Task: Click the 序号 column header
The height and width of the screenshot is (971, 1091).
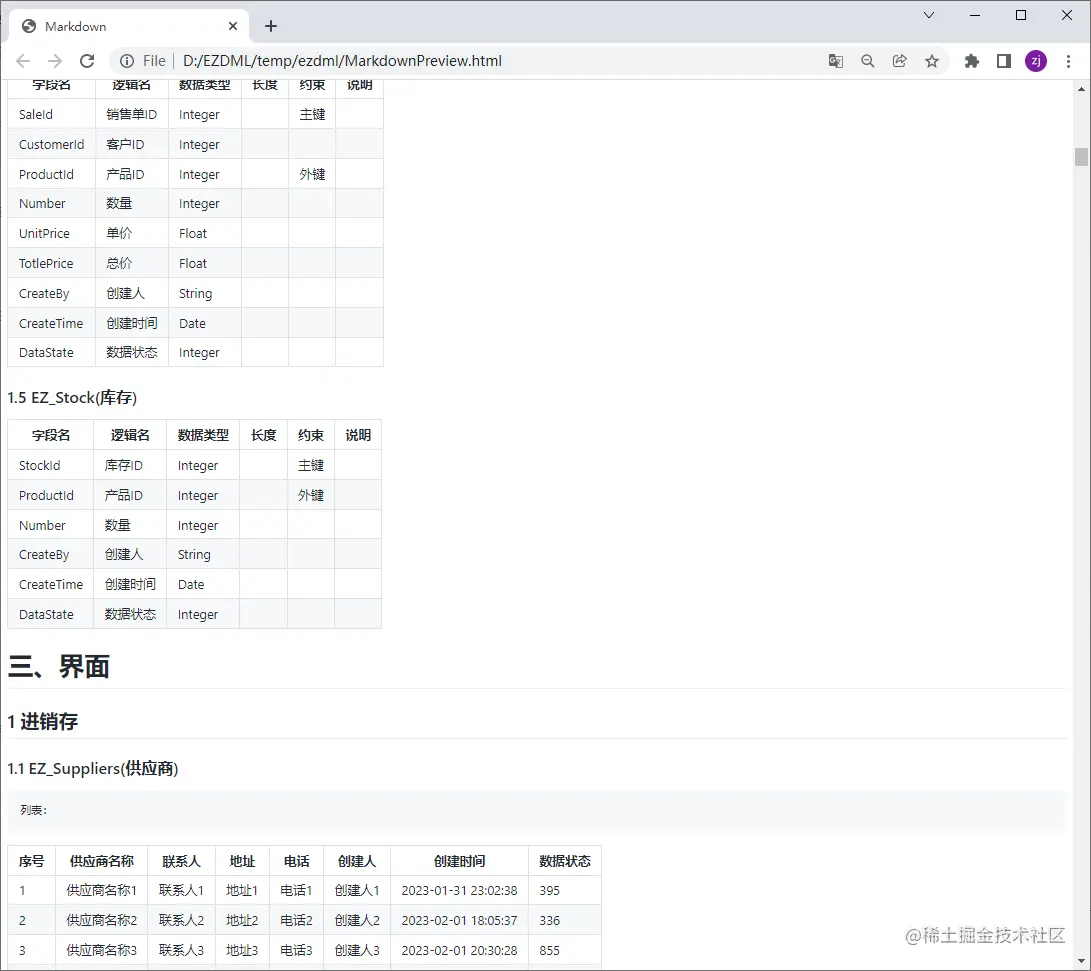Action: click(x=31, y=861)
